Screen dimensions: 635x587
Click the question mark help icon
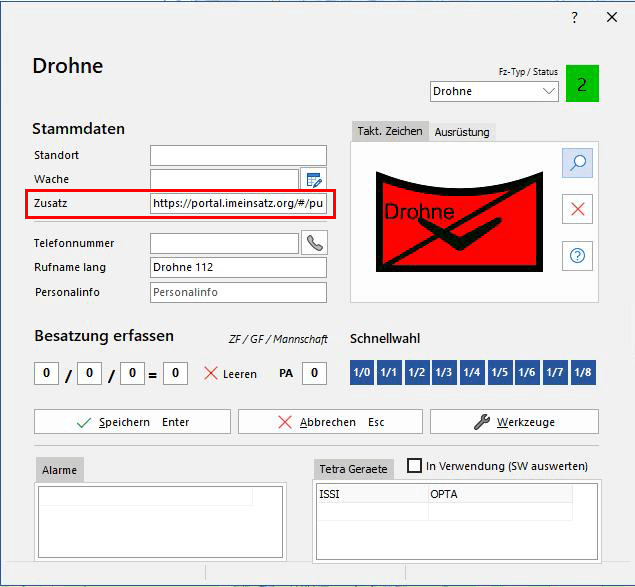coord(577,255)
